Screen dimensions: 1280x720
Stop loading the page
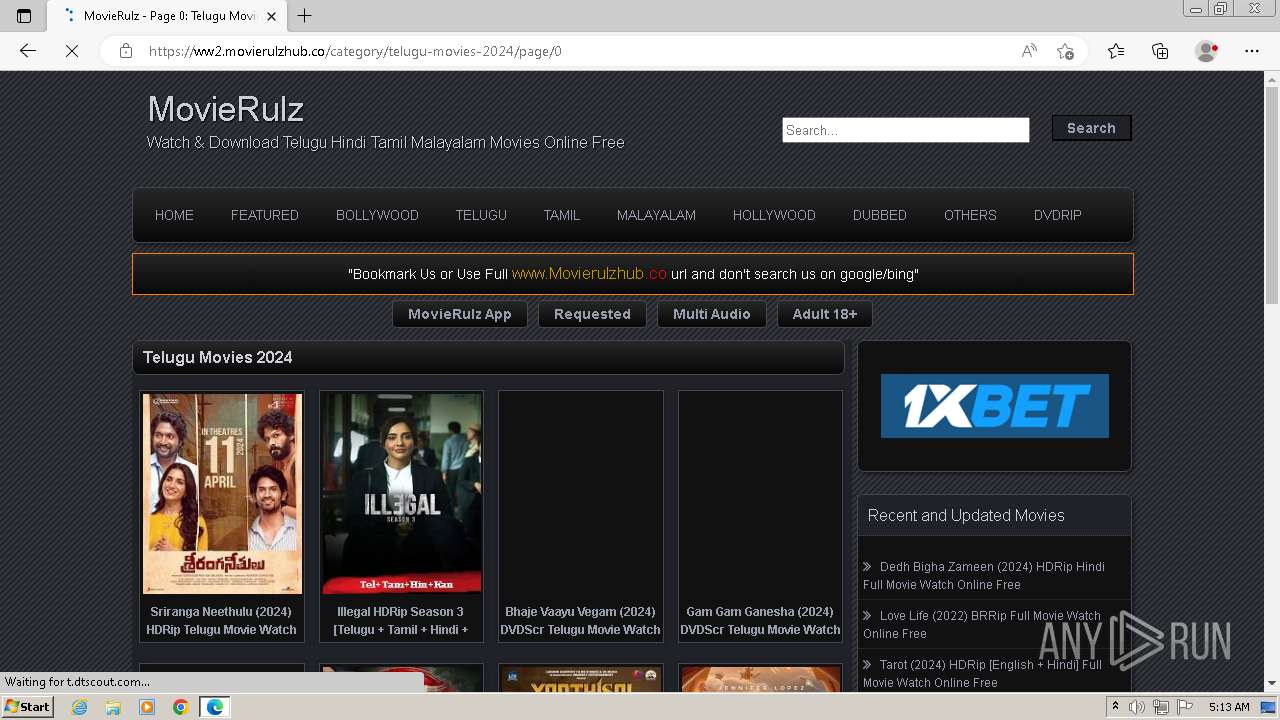click(72, 51)
